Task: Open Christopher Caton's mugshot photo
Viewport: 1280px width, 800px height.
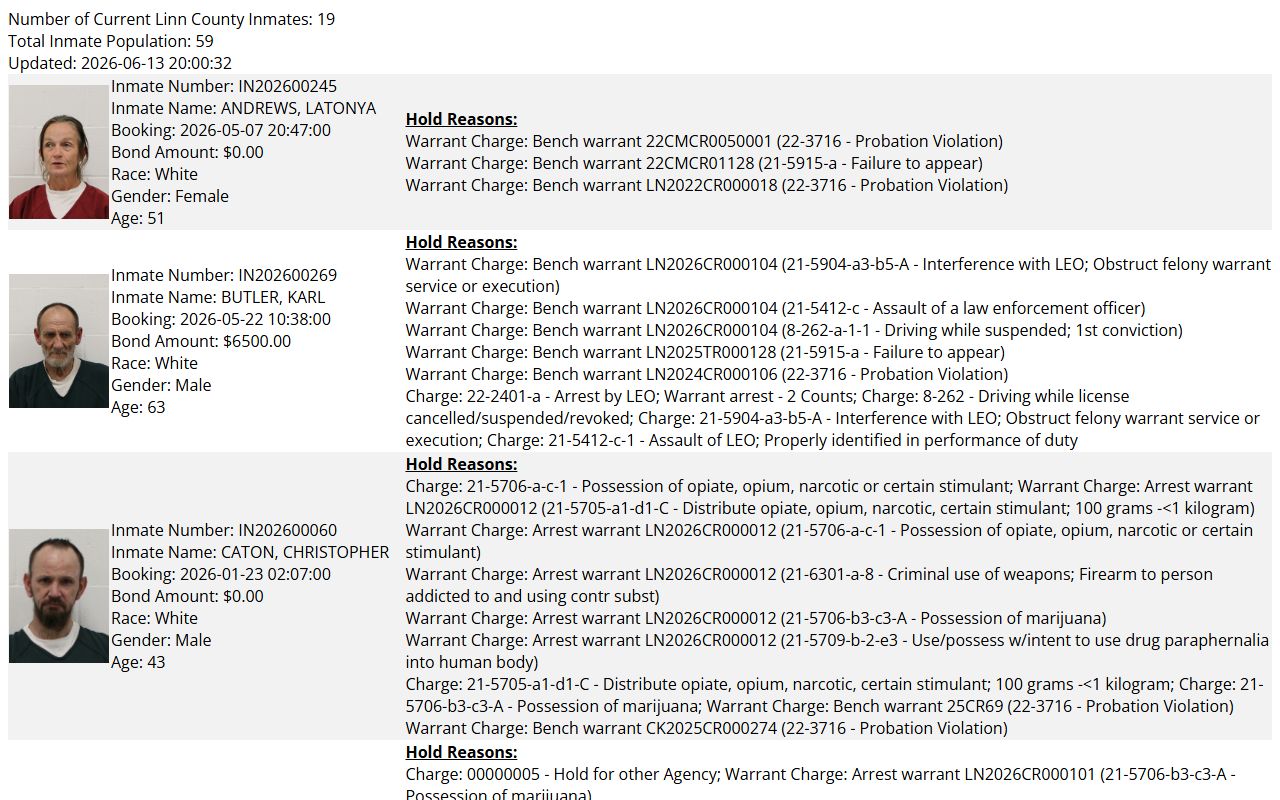Action: (x=59, y=596)
